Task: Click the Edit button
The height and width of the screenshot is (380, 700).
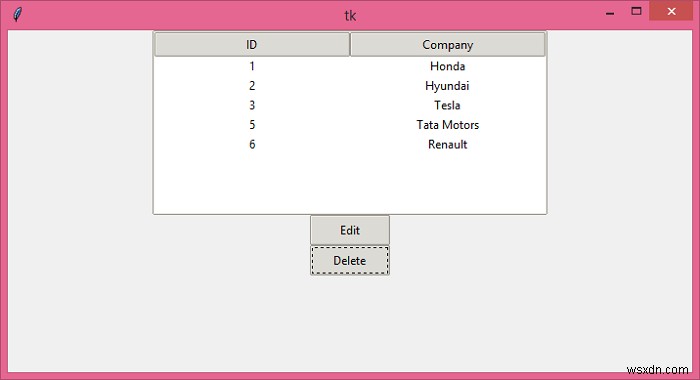Action: (x=350, y=230)
